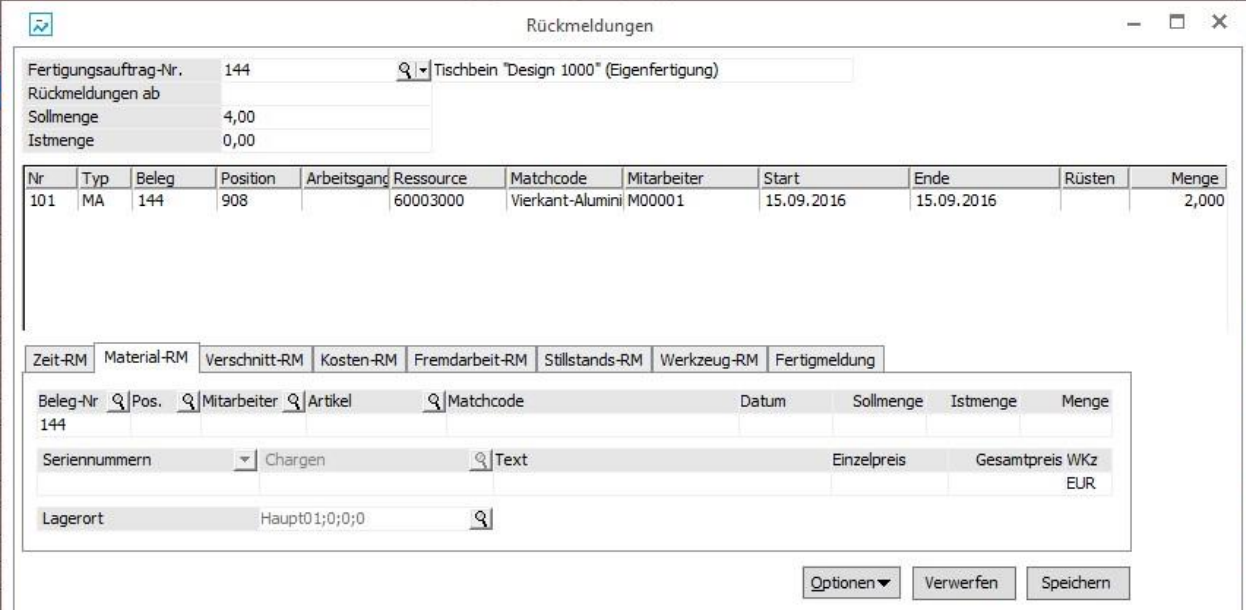
Task: Click the Speichern button
Action: (1071, 582)
